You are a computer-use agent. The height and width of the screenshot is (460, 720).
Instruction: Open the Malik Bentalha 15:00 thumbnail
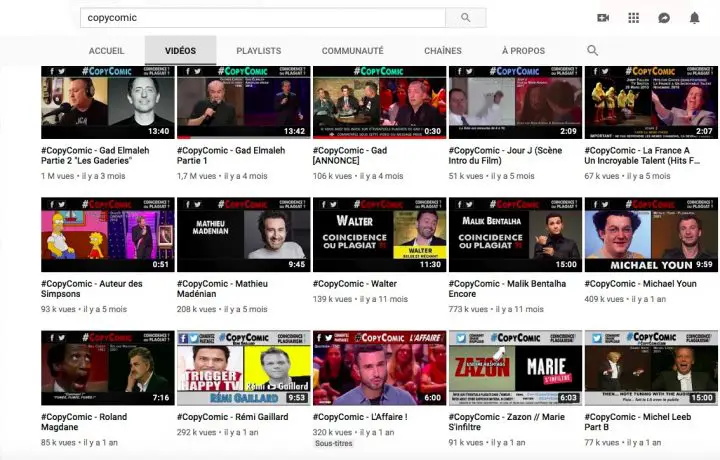[516, 235]
